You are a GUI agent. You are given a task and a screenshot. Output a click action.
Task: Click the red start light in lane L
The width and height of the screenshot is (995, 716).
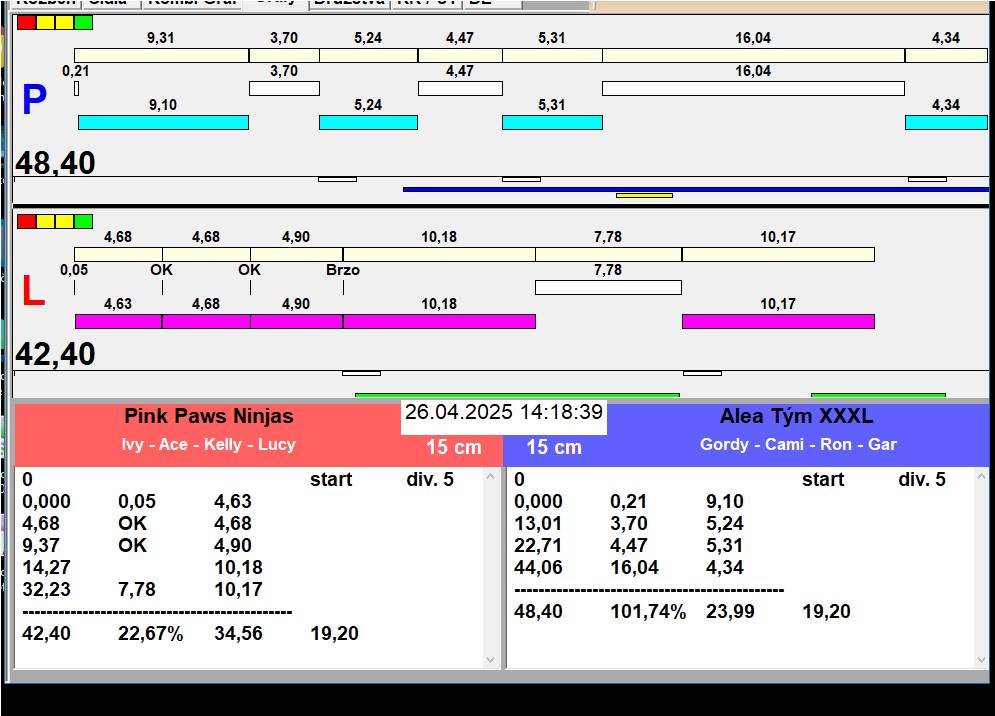tap(27, 221)
